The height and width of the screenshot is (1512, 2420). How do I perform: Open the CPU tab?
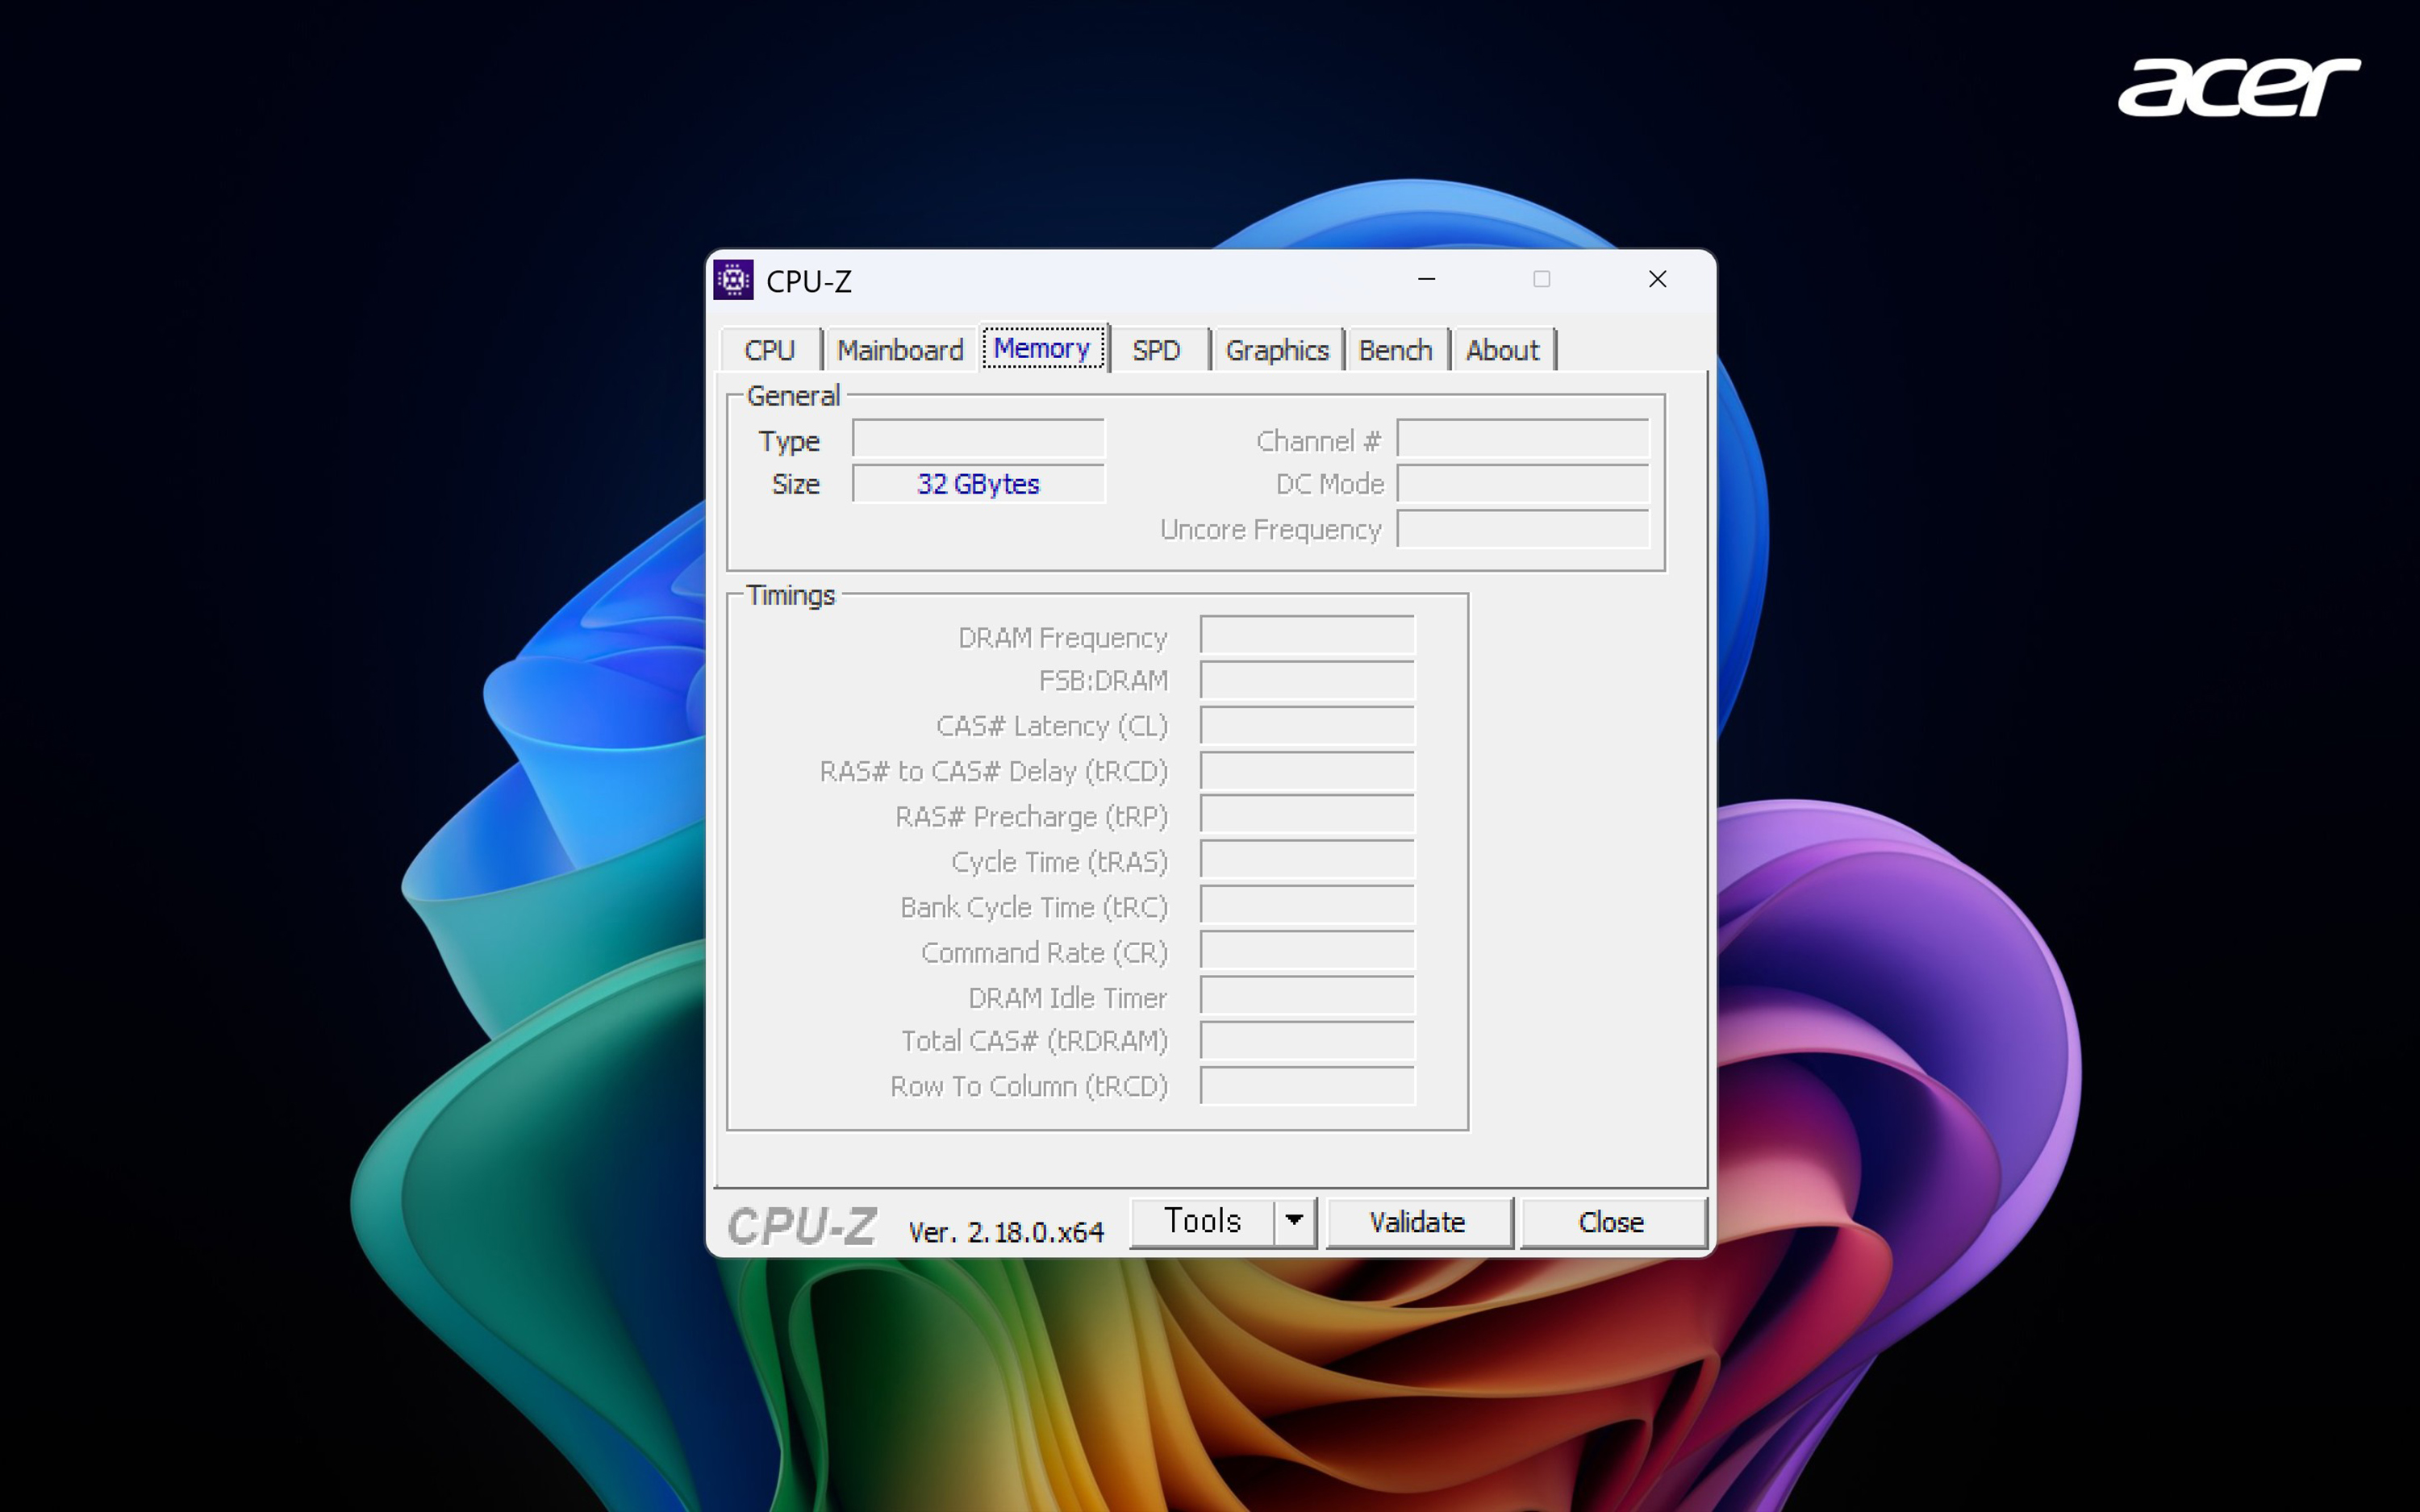pyautogui.click(x=770, y=350)
